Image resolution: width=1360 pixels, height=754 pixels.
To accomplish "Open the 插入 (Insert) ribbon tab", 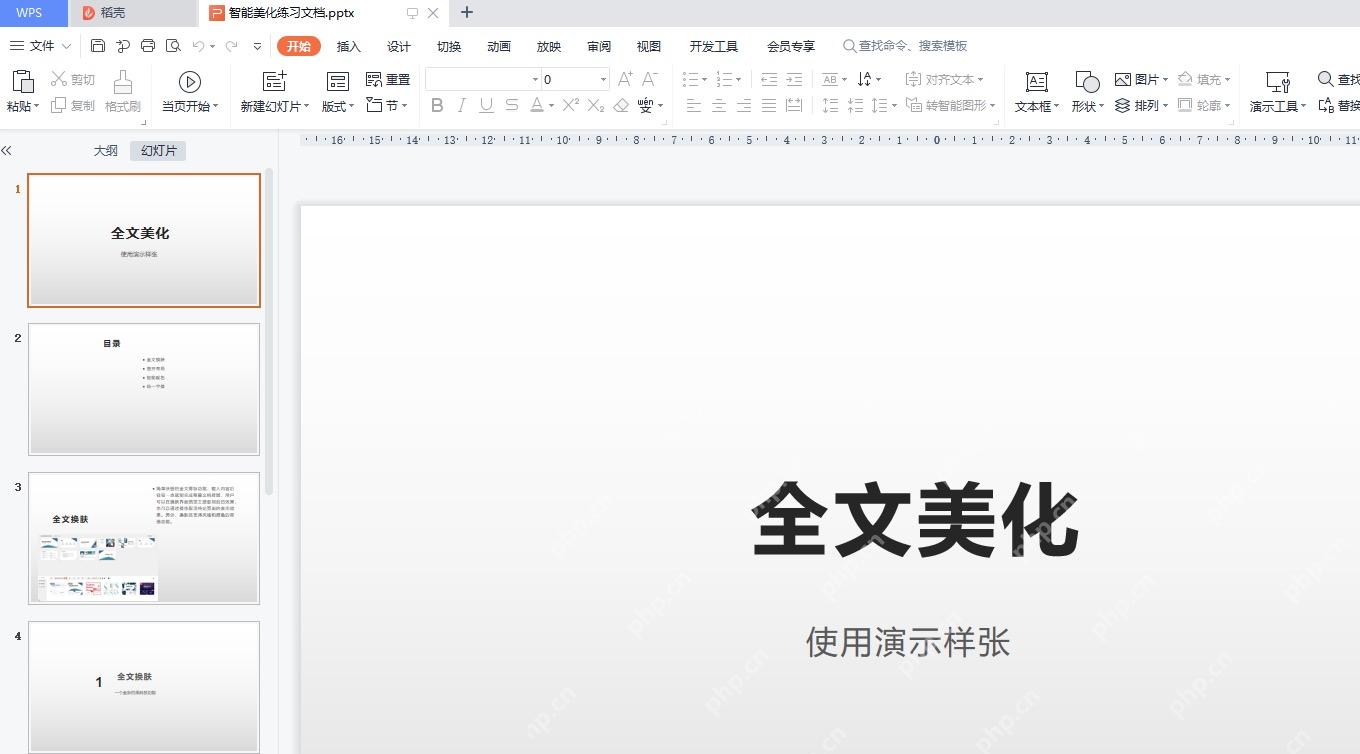I will pos(349,46).
